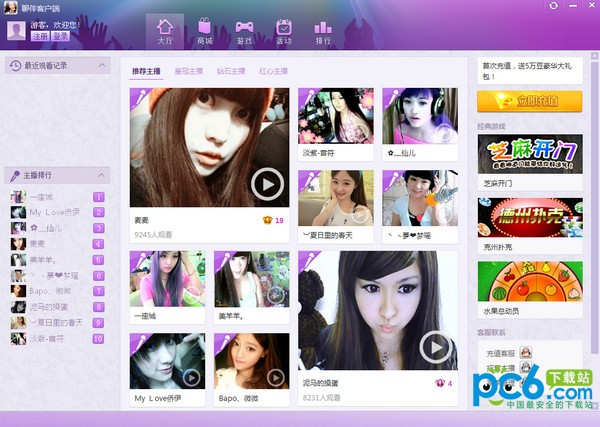The image size is (600, 427).
Task: Play the Bapo、微微 stream
Action: click(x=276, y=378)
